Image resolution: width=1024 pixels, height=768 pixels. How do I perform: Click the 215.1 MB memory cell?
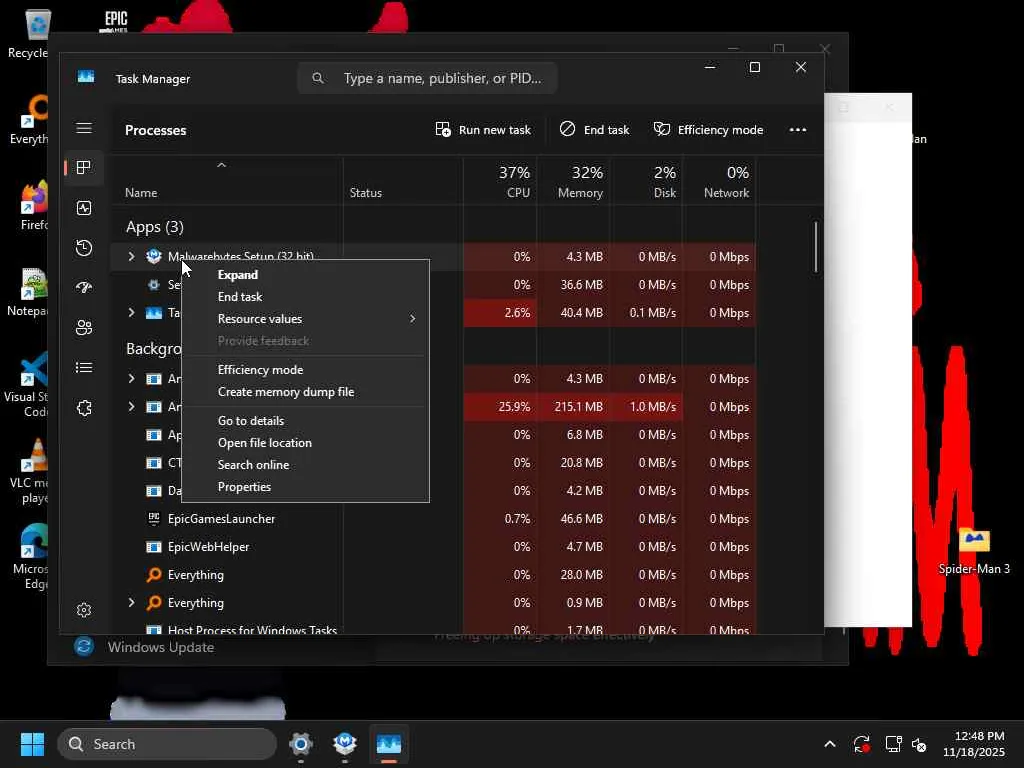tap(574, 407)
